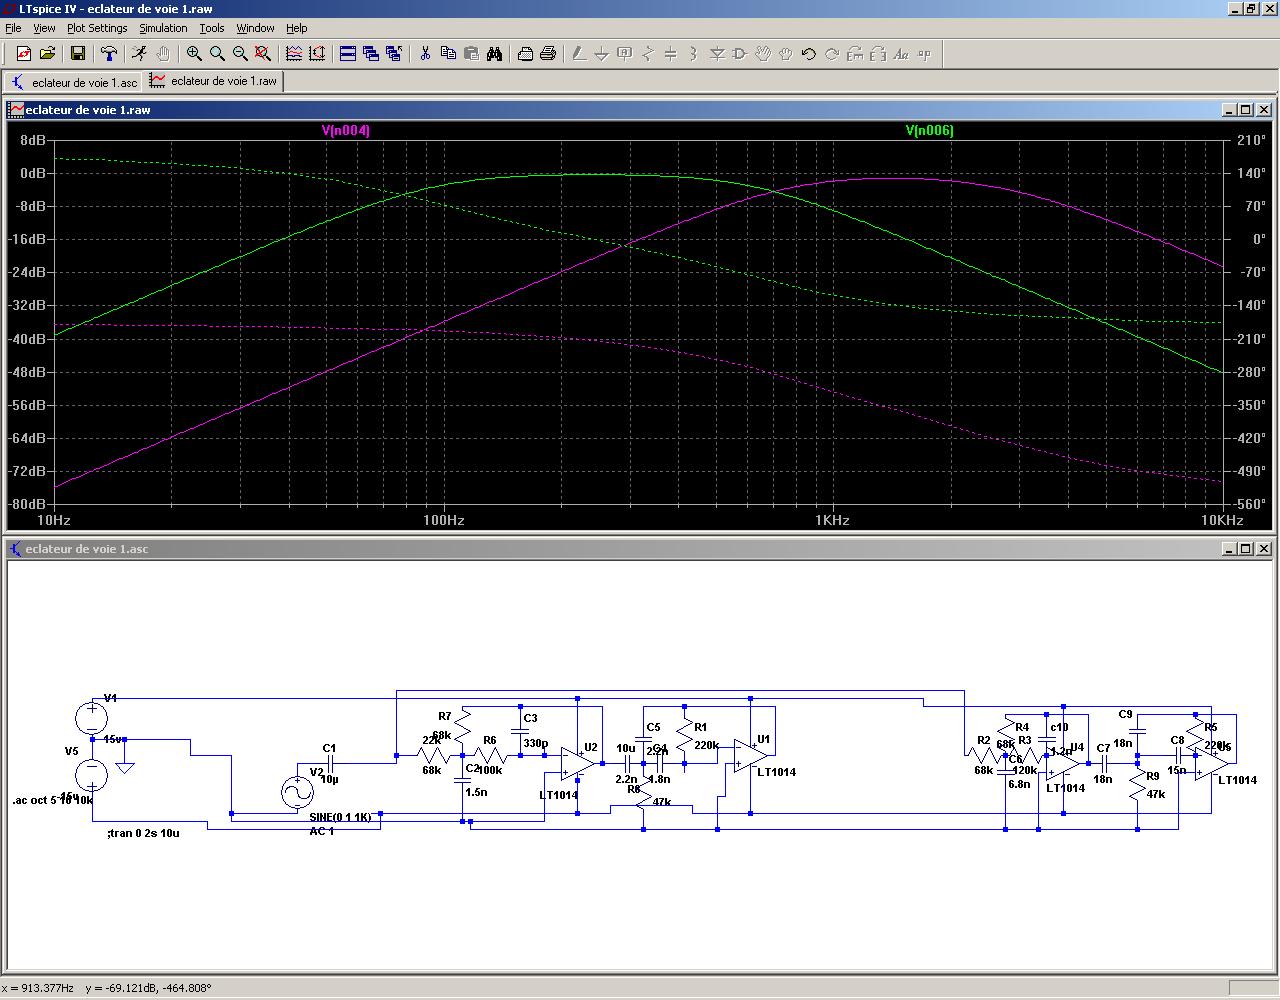Open the Simulation menu
Image resolution: width=1280 pixels, height=1000 pixels.
coord(163,28)
